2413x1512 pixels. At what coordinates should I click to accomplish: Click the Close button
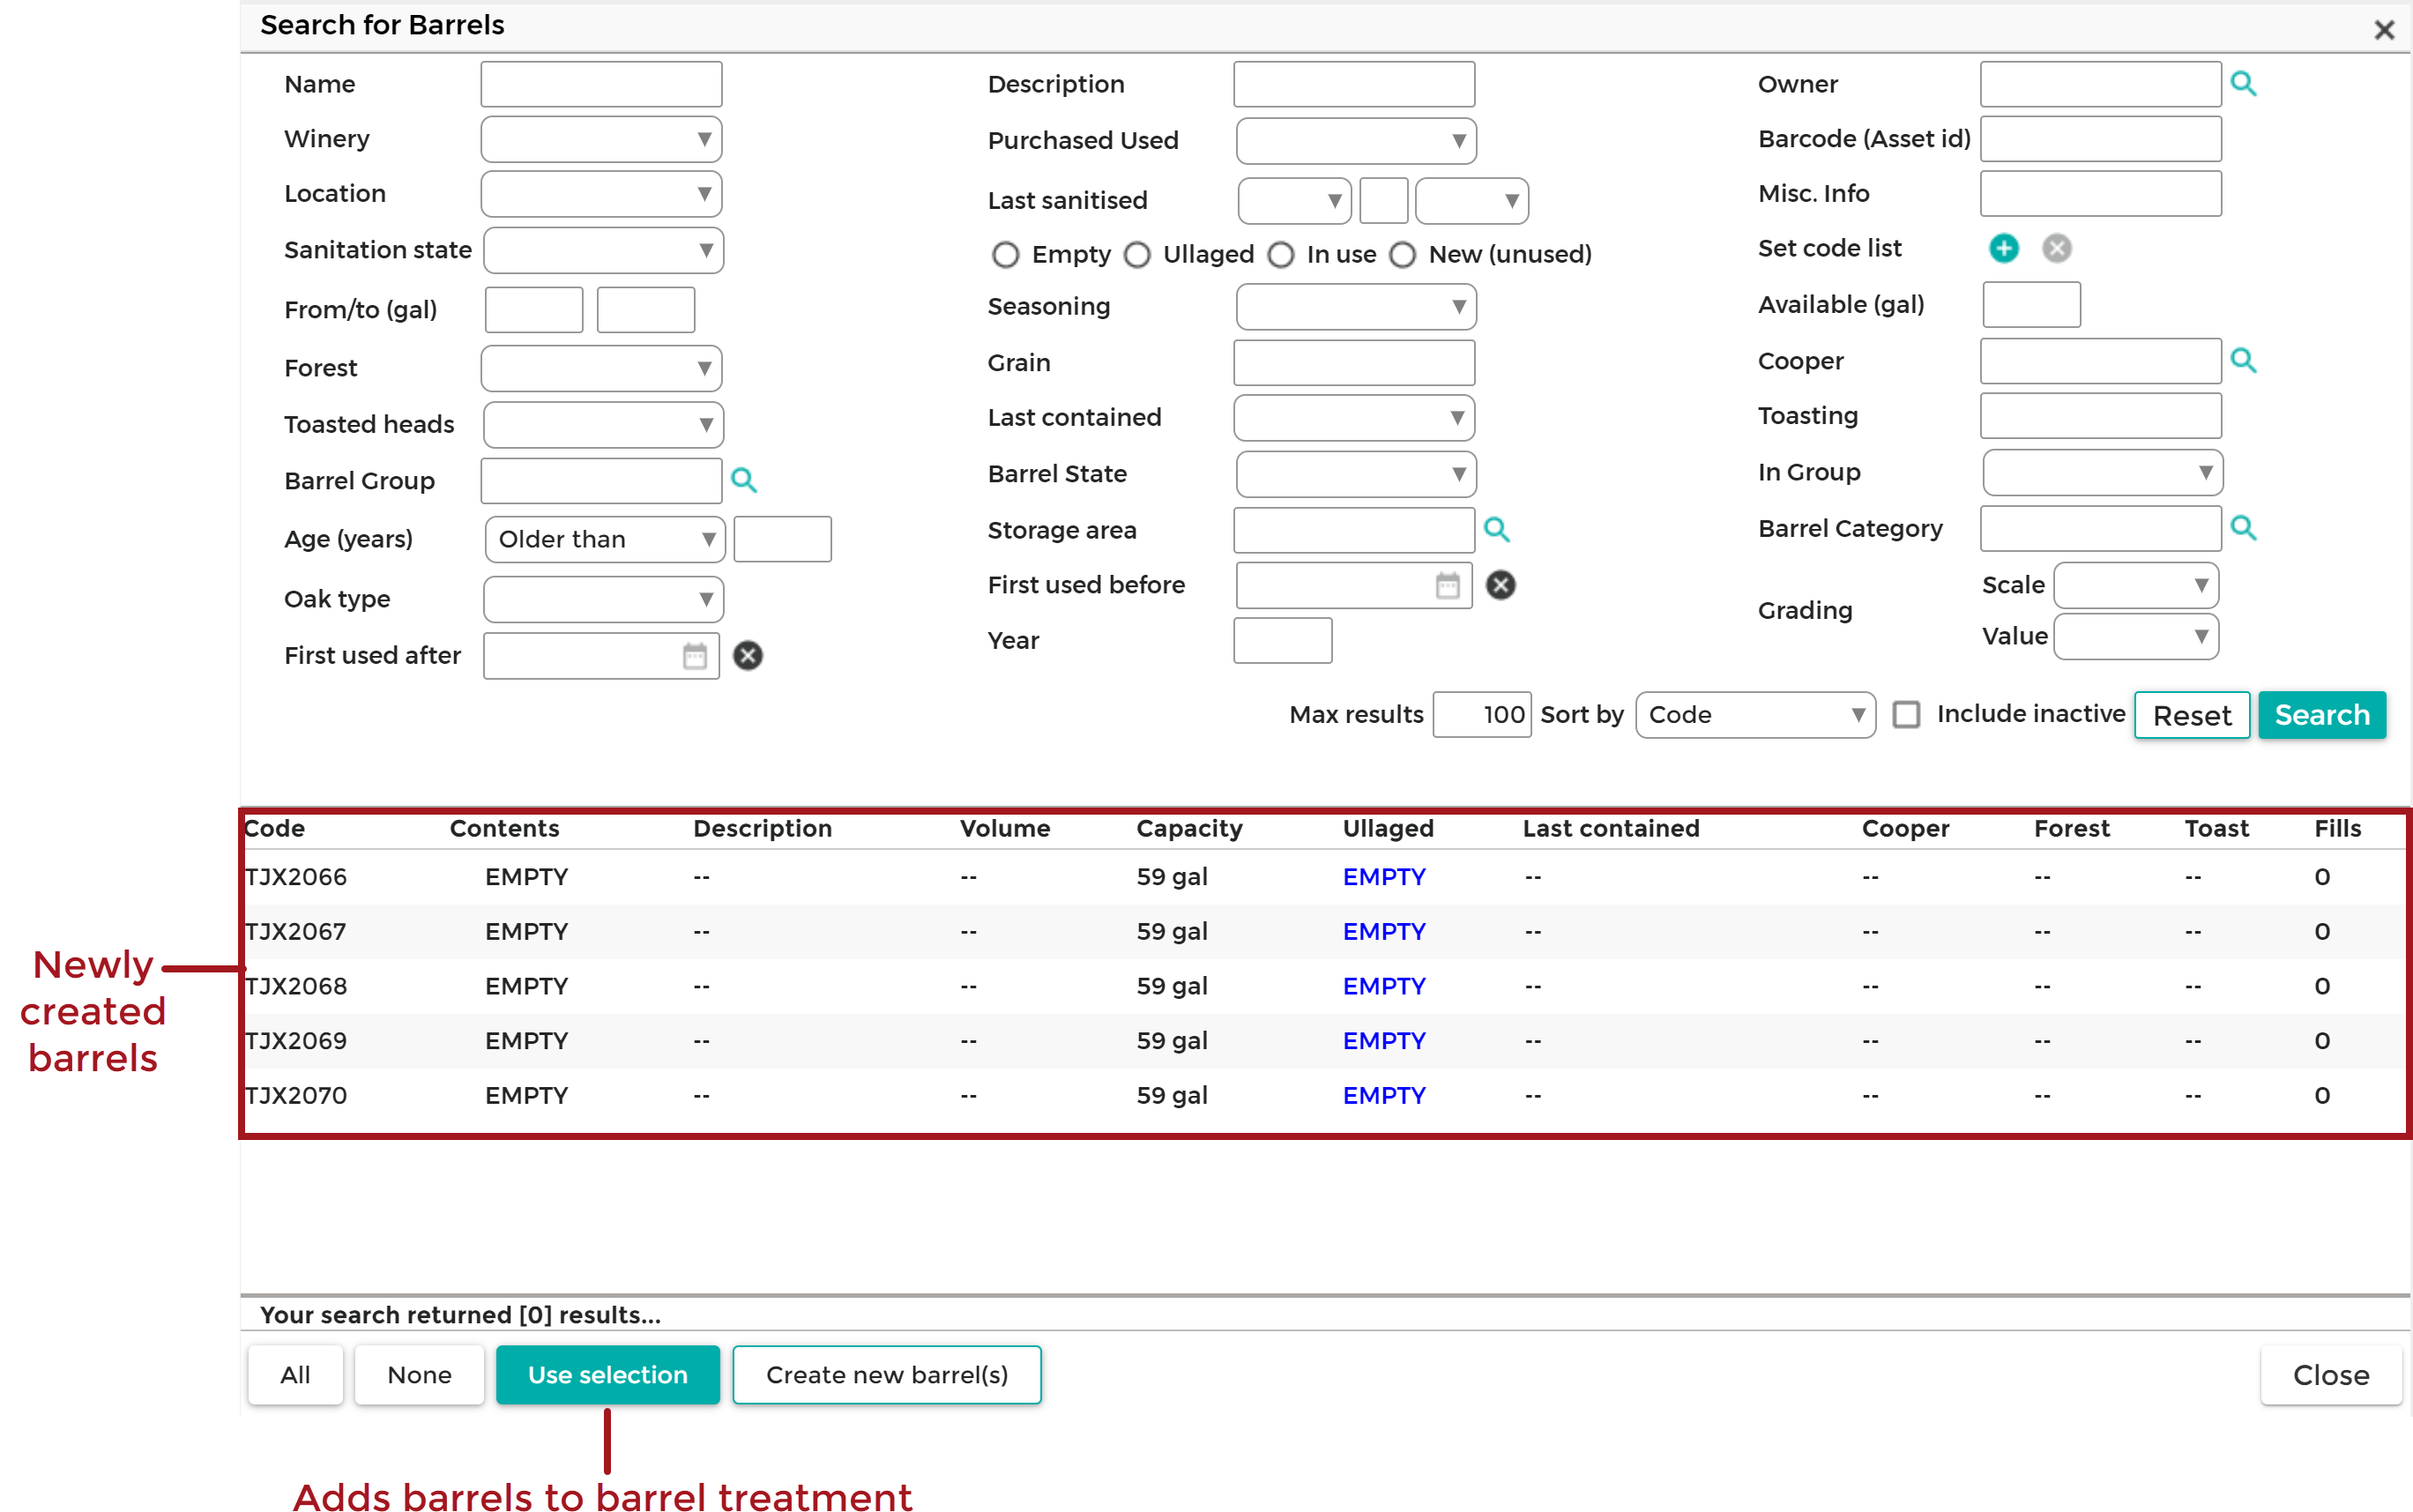click(2331, 1375)
